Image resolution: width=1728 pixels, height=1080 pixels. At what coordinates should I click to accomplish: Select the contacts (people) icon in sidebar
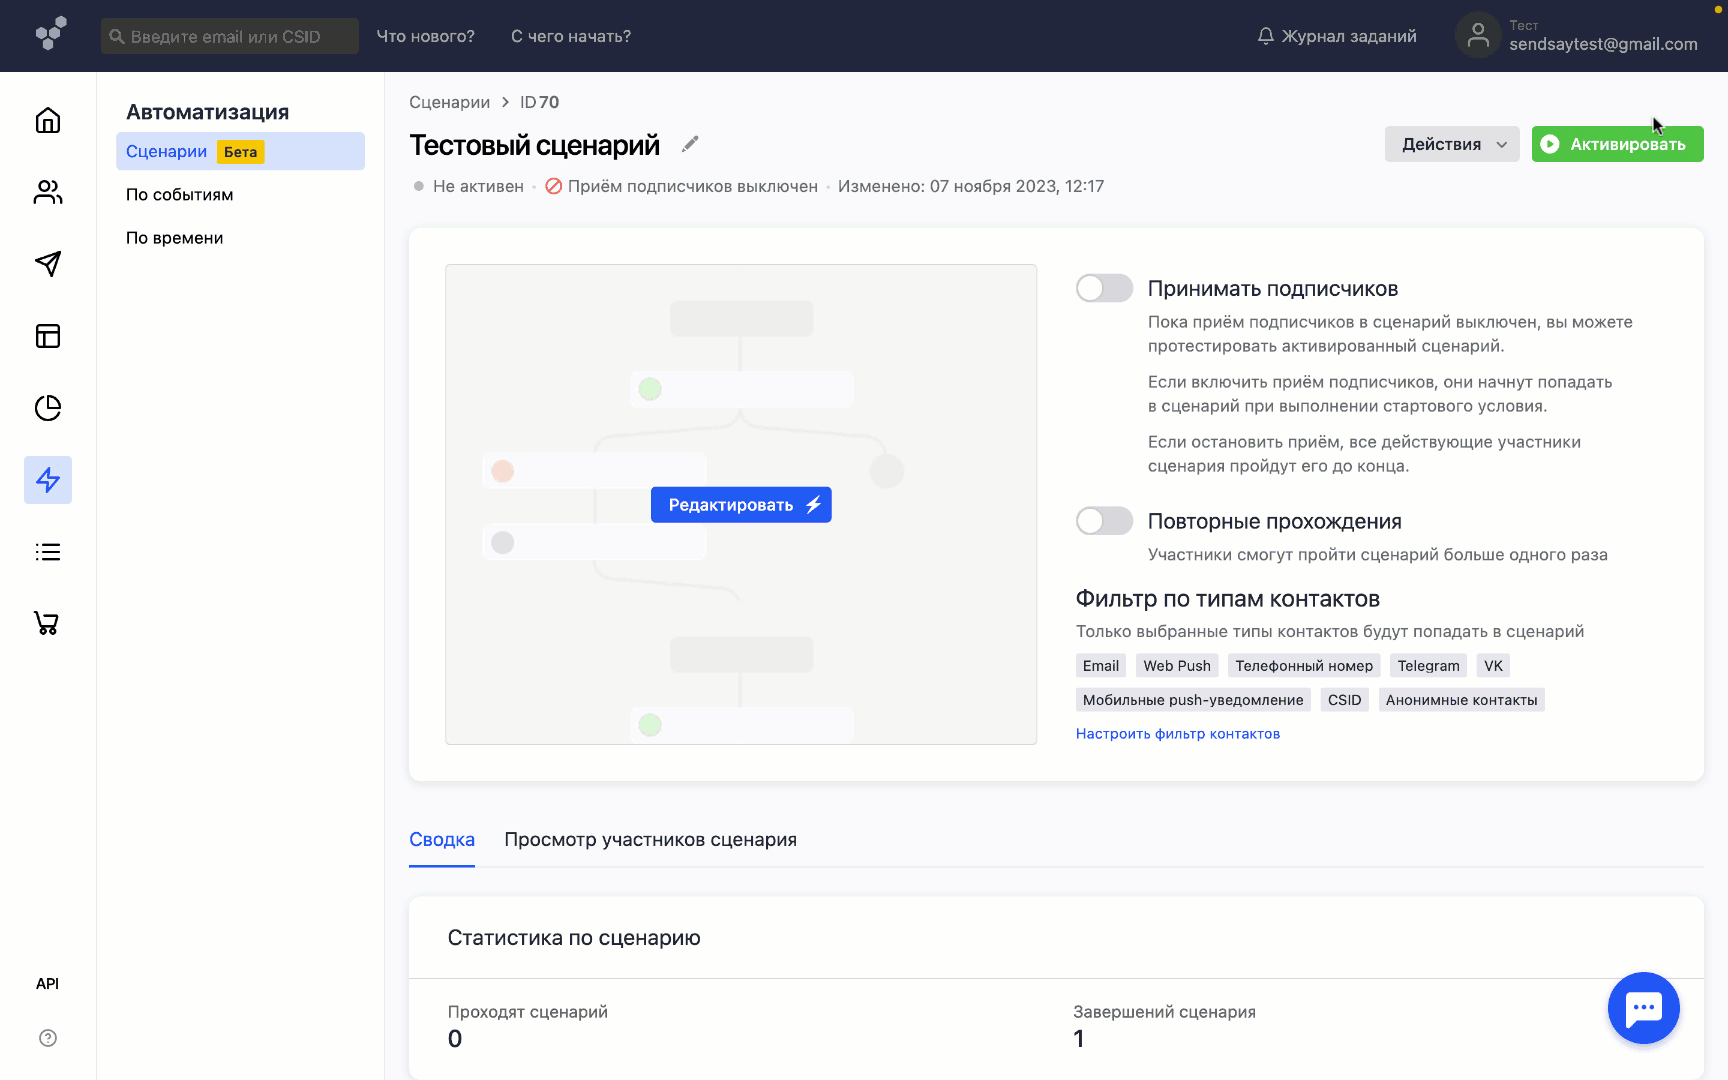point(47,192)
